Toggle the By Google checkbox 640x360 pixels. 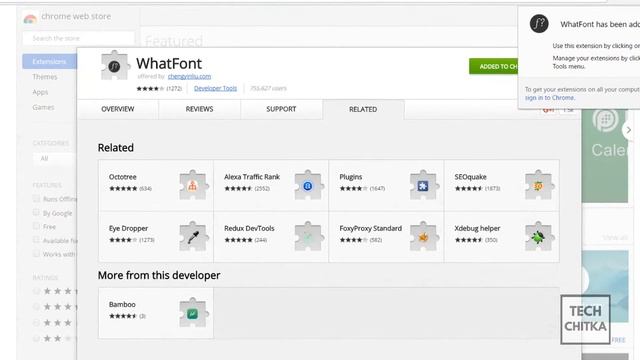click(36, 213)
